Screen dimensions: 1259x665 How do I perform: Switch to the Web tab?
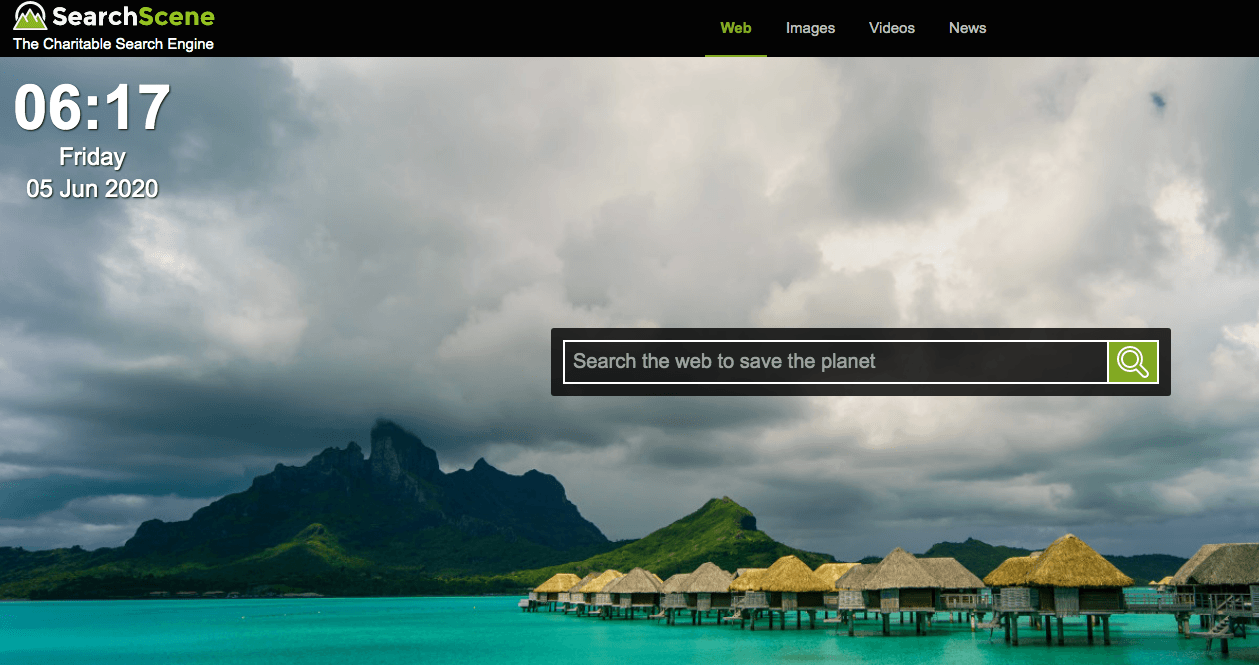coord(736,28)
